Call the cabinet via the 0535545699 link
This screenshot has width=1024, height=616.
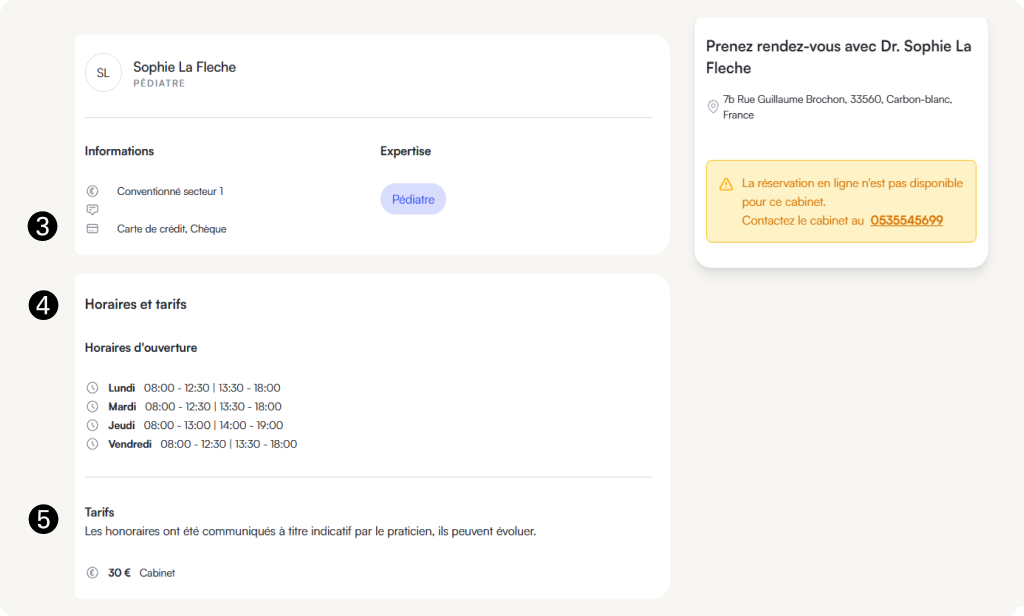906,220
